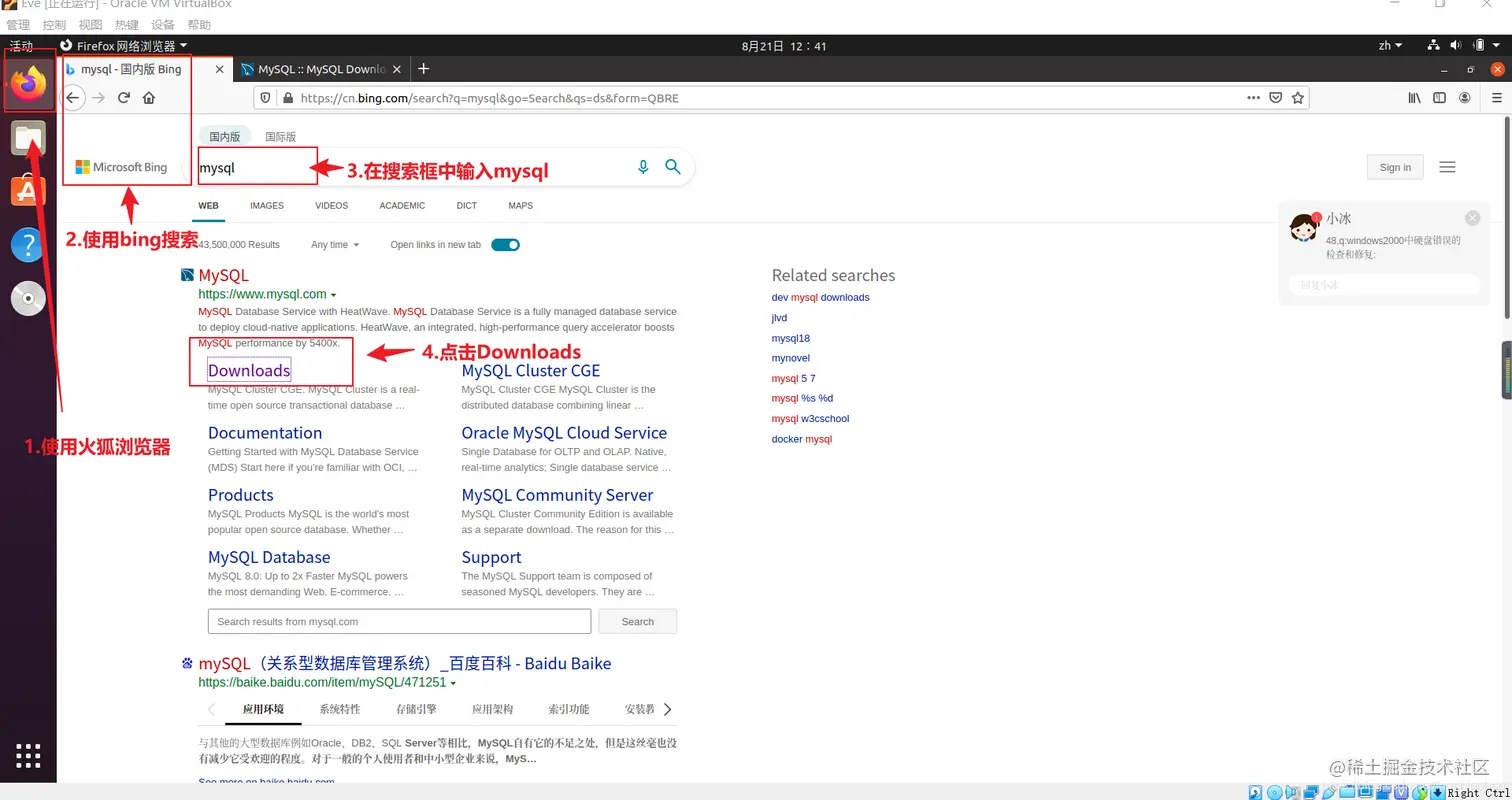The image size is (1512, 800).
Task: Open tracking protection shield icon
Action: (x=265, y=98)
